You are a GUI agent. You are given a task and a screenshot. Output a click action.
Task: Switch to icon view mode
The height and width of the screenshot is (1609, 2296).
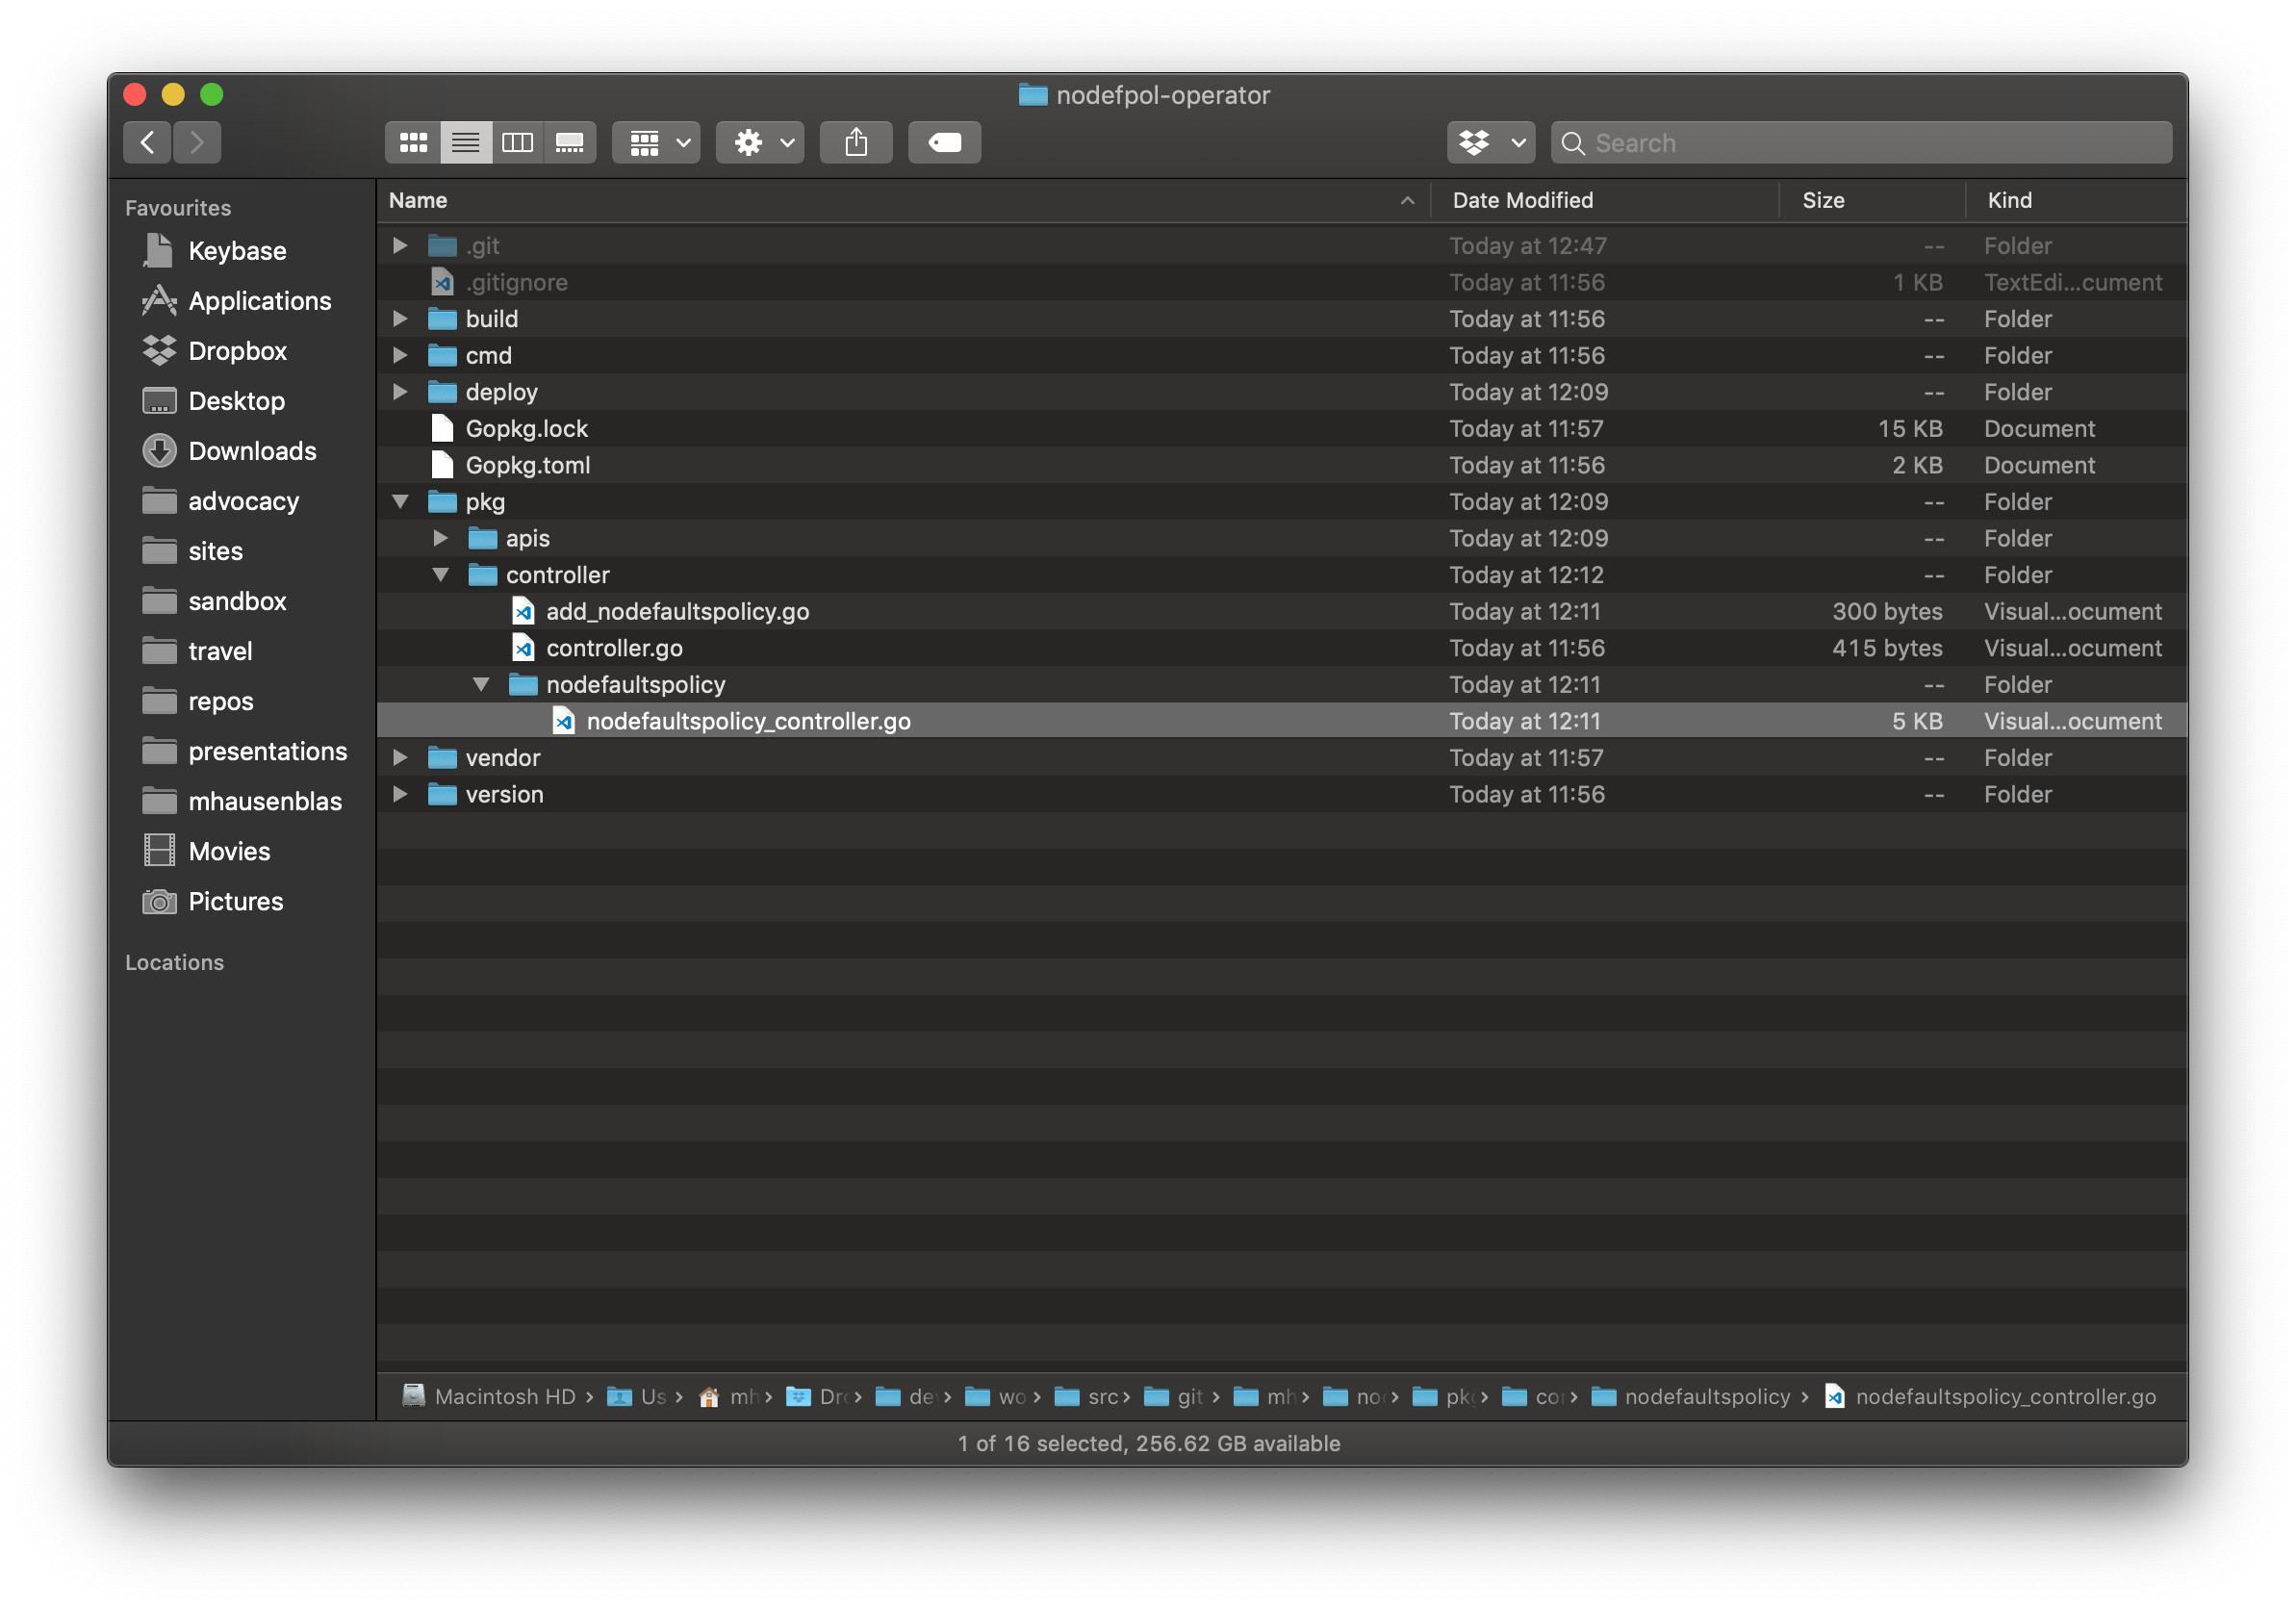point(413,143)
